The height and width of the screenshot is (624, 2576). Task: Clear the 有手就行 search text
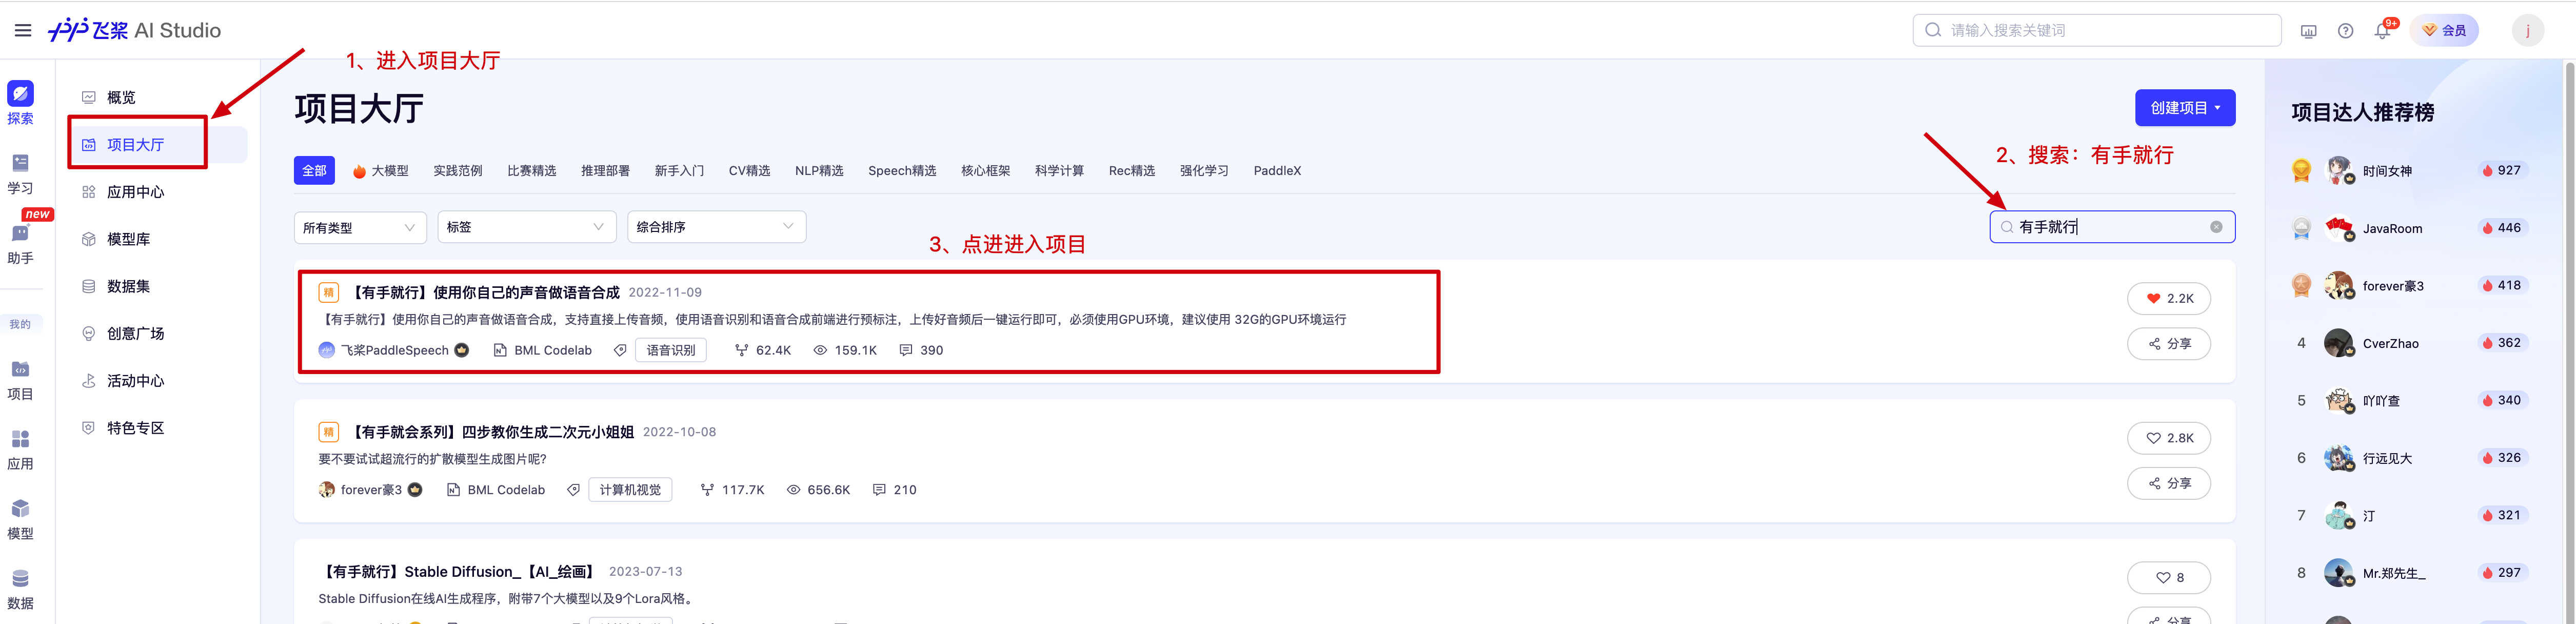coord(2216,227)
